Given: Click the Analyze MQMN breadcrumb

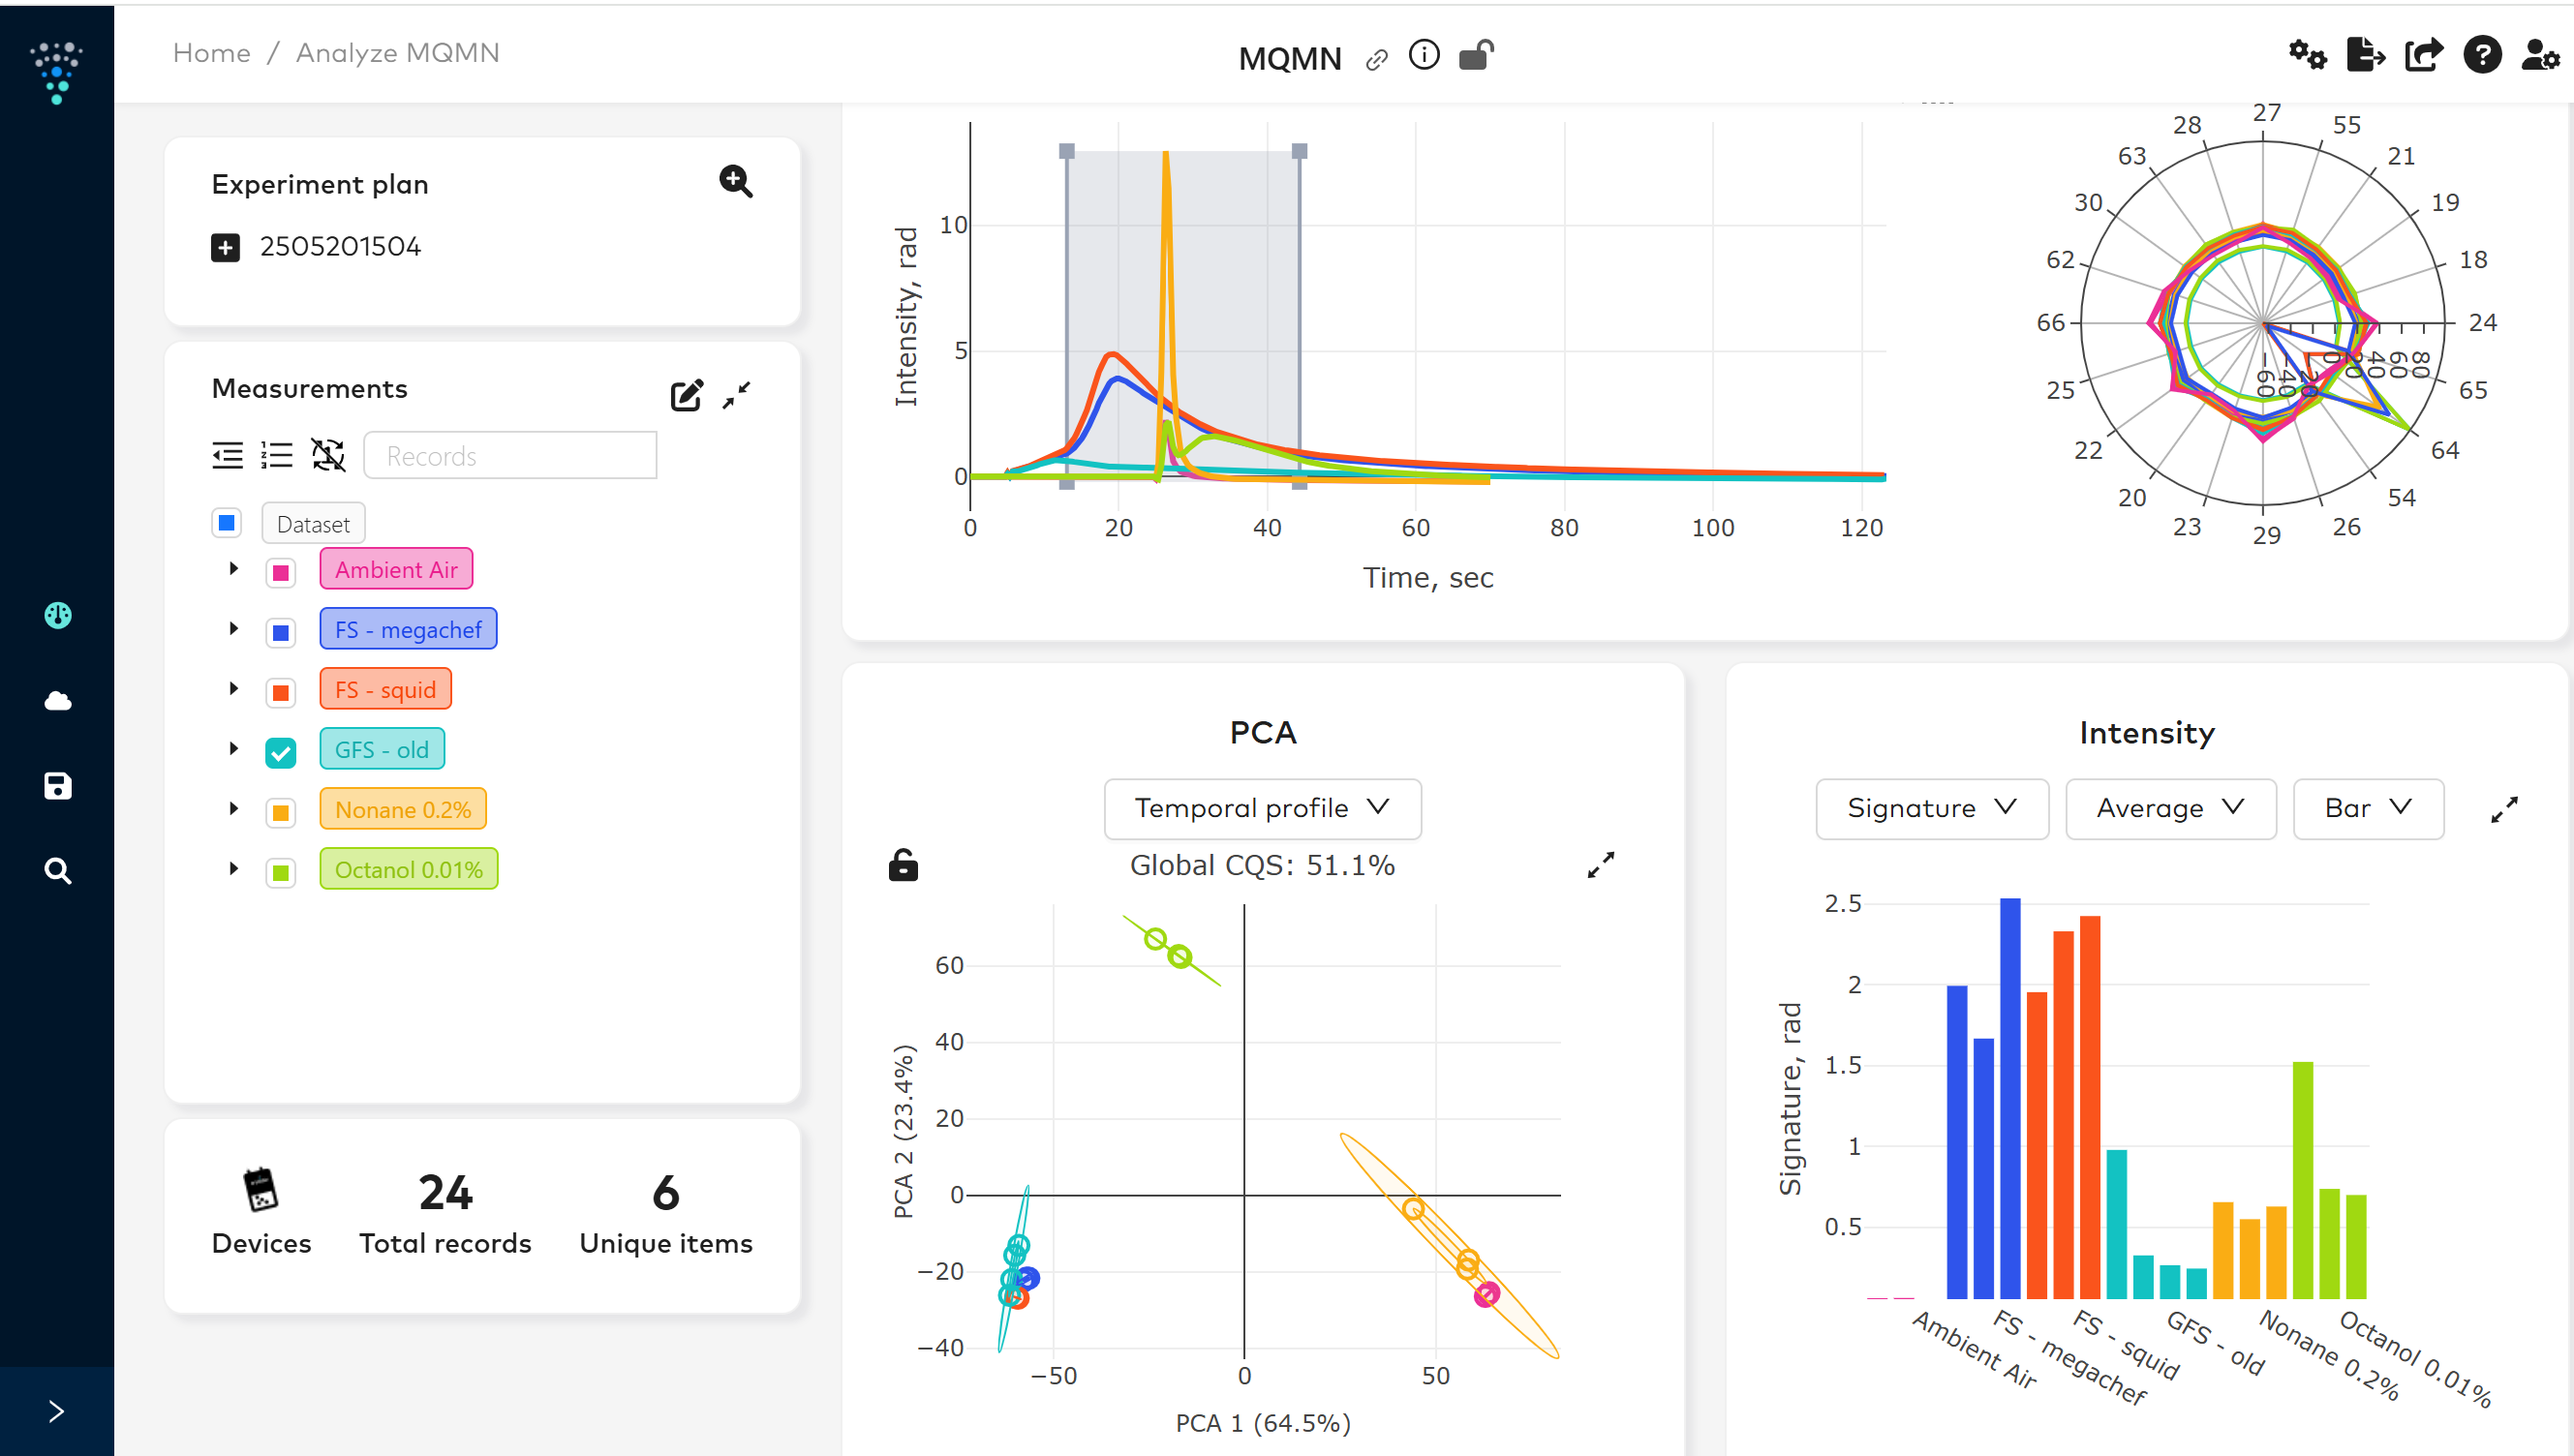Looking at the screenshot, I should (x=397, y=53).
